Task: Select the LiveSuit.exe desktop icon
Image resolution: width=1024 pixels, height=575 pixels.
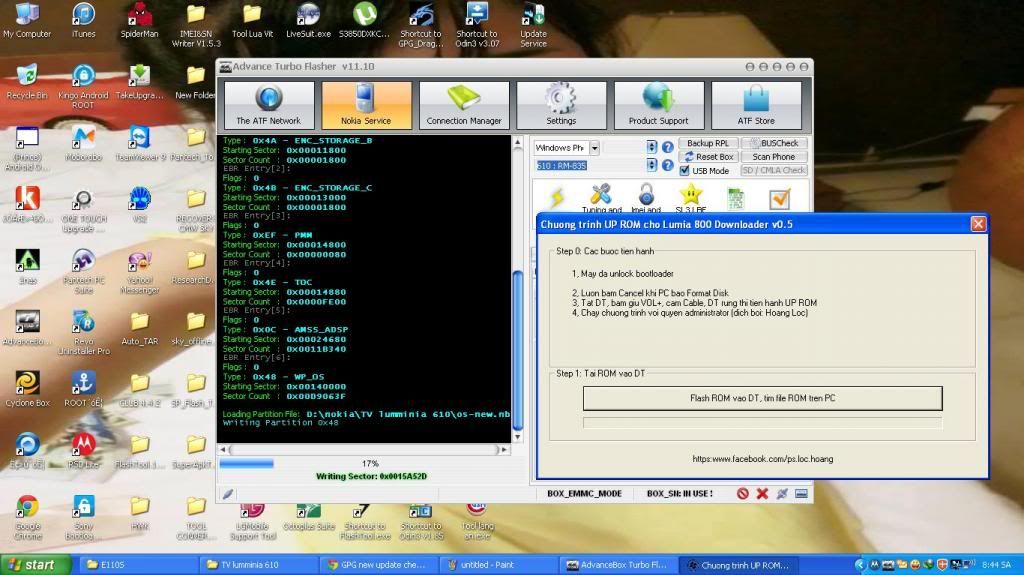Action: [x=308, y=21]
